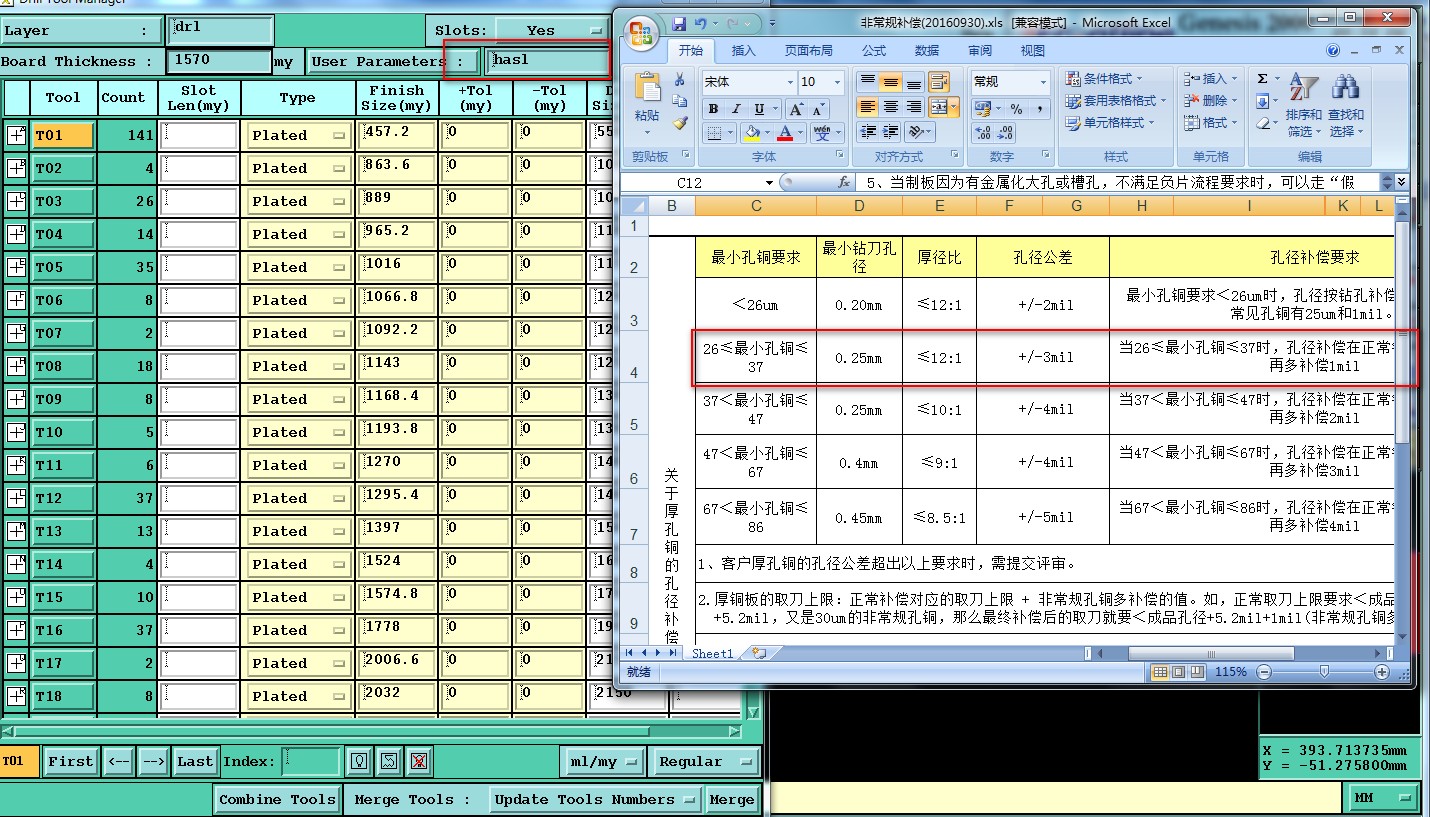Click the increase decimal icon
Screen dimensions: 1430x817
[981, 132]
